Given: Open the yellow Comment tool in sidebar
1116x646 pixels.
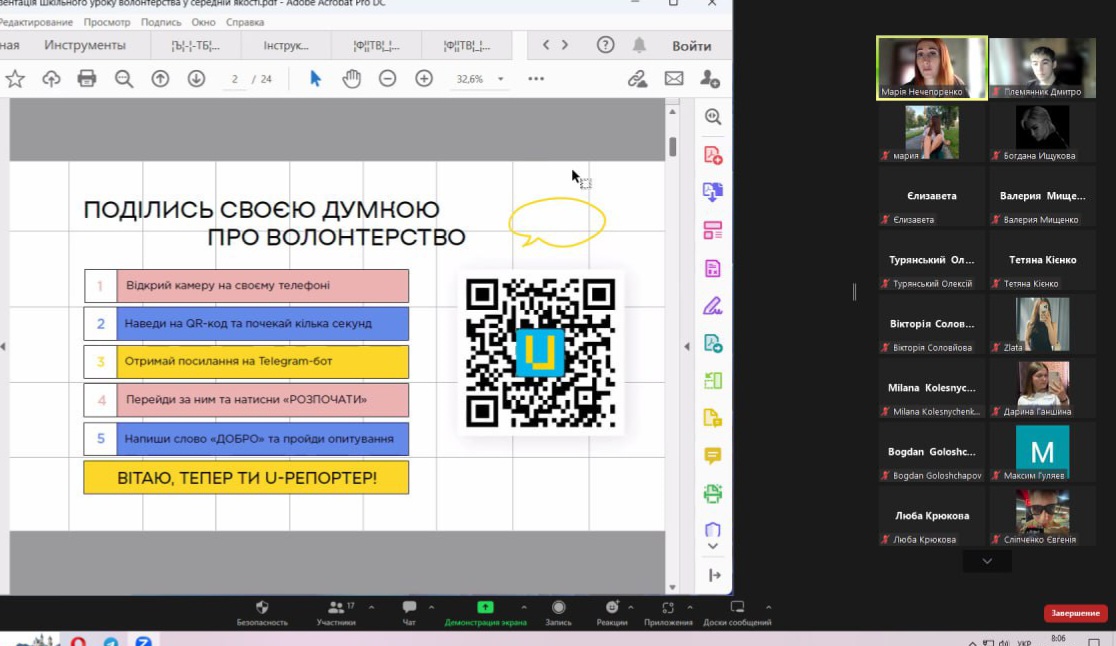Looking at the screenshot, I should 712,456.
